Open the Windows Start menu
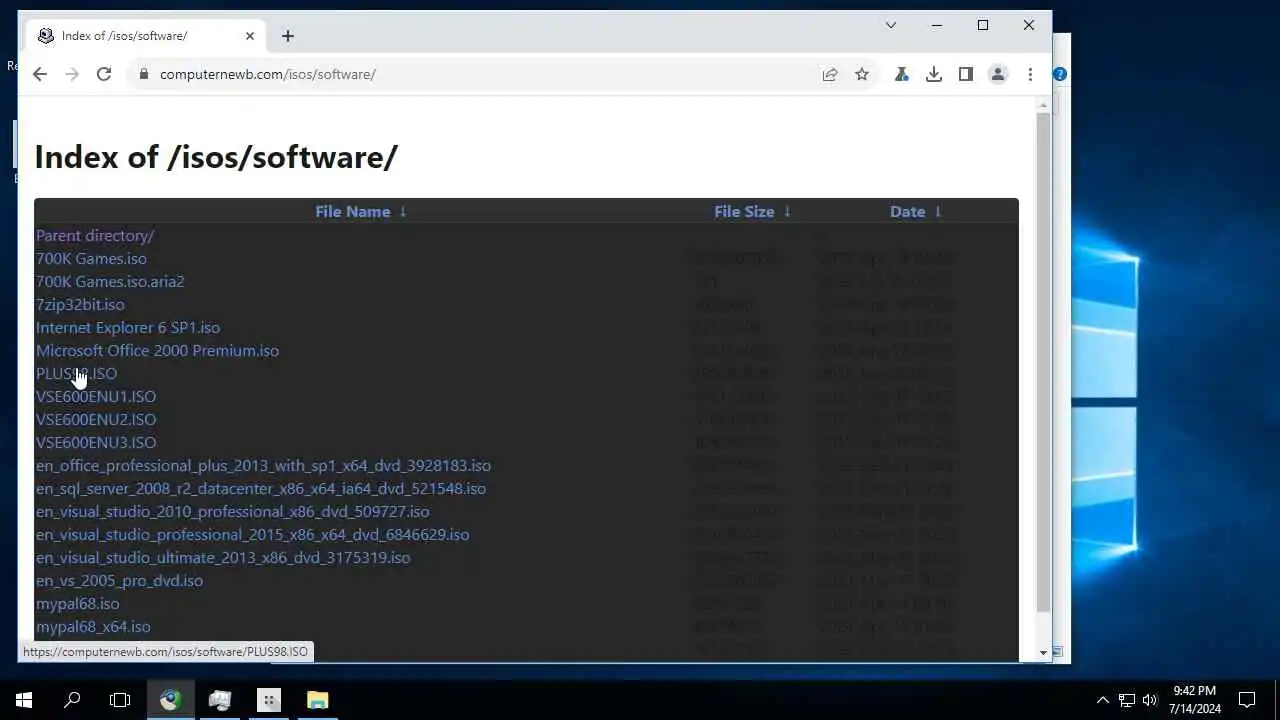 24,700
